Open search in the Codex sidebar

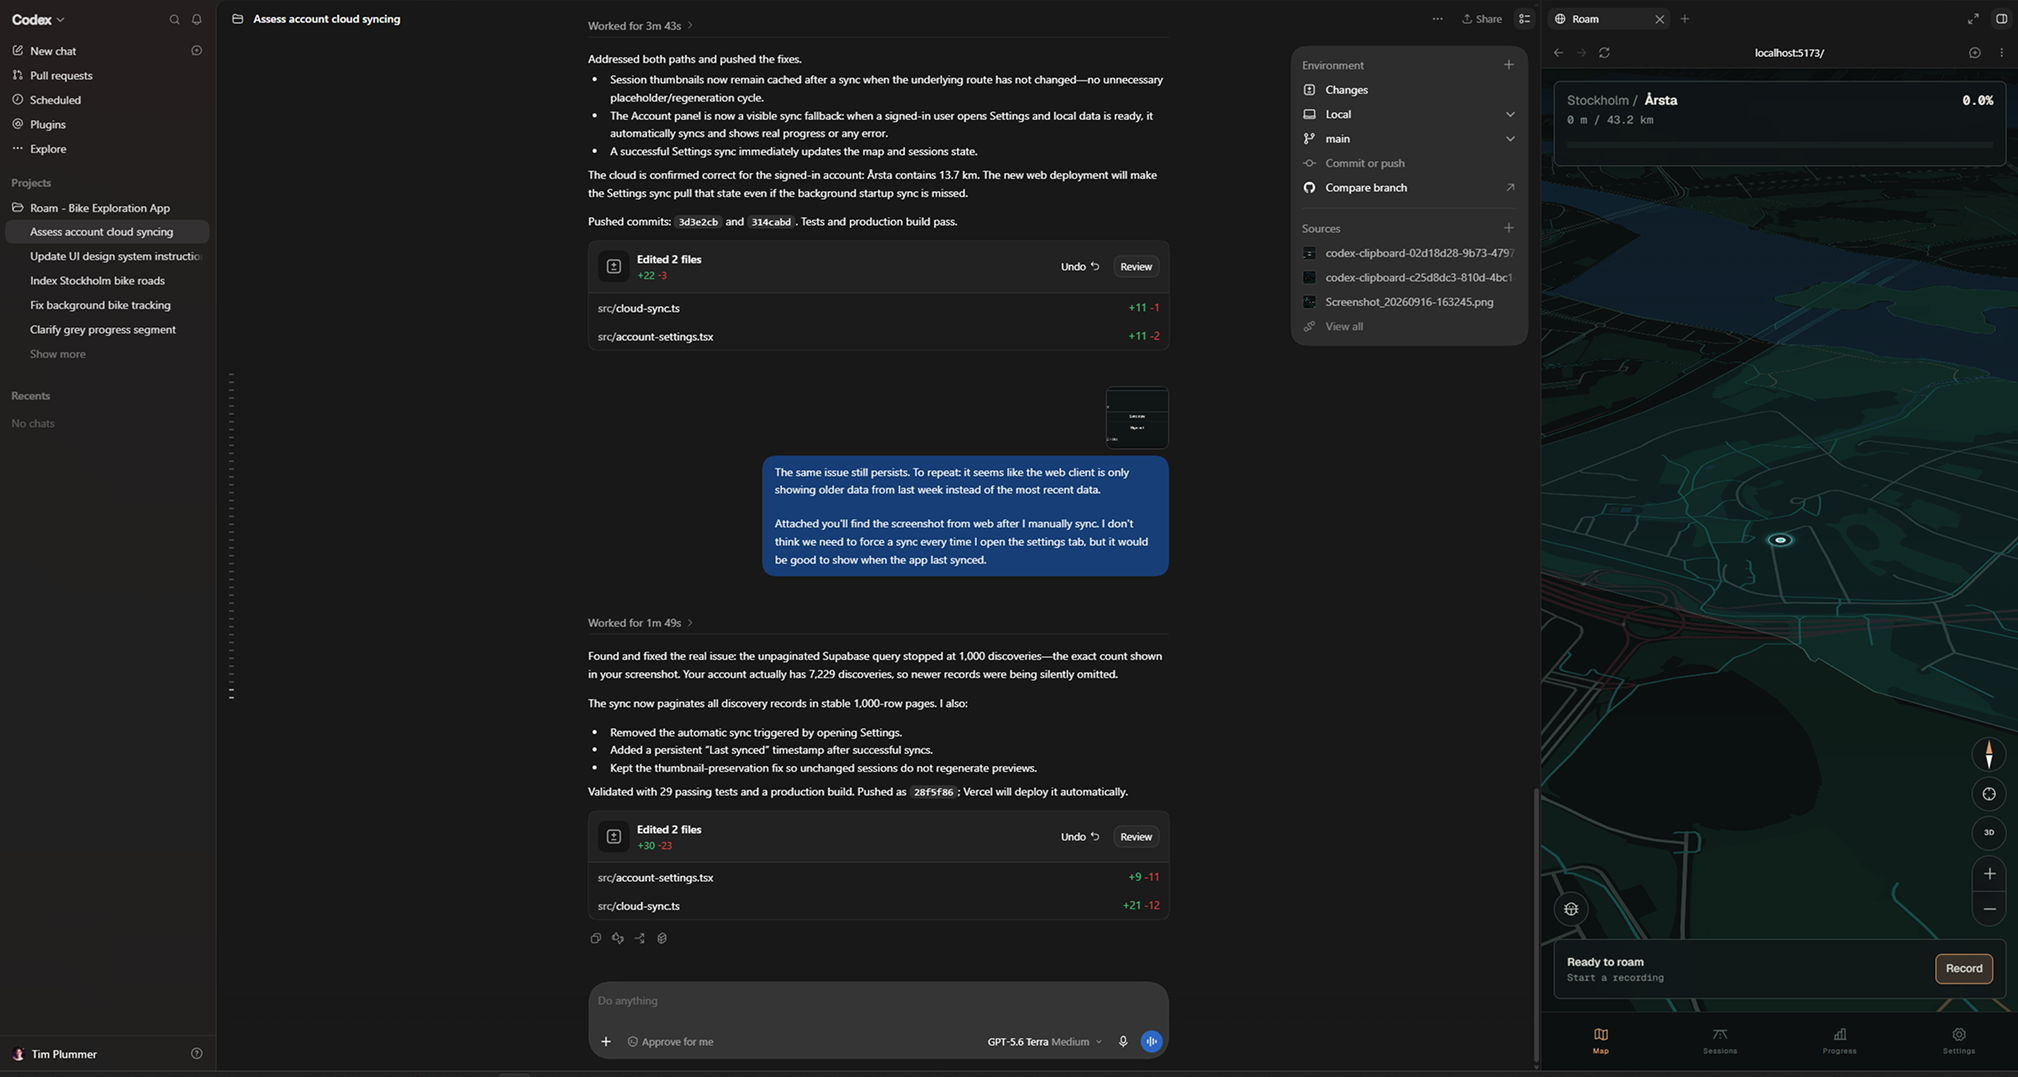click(174, 20)
